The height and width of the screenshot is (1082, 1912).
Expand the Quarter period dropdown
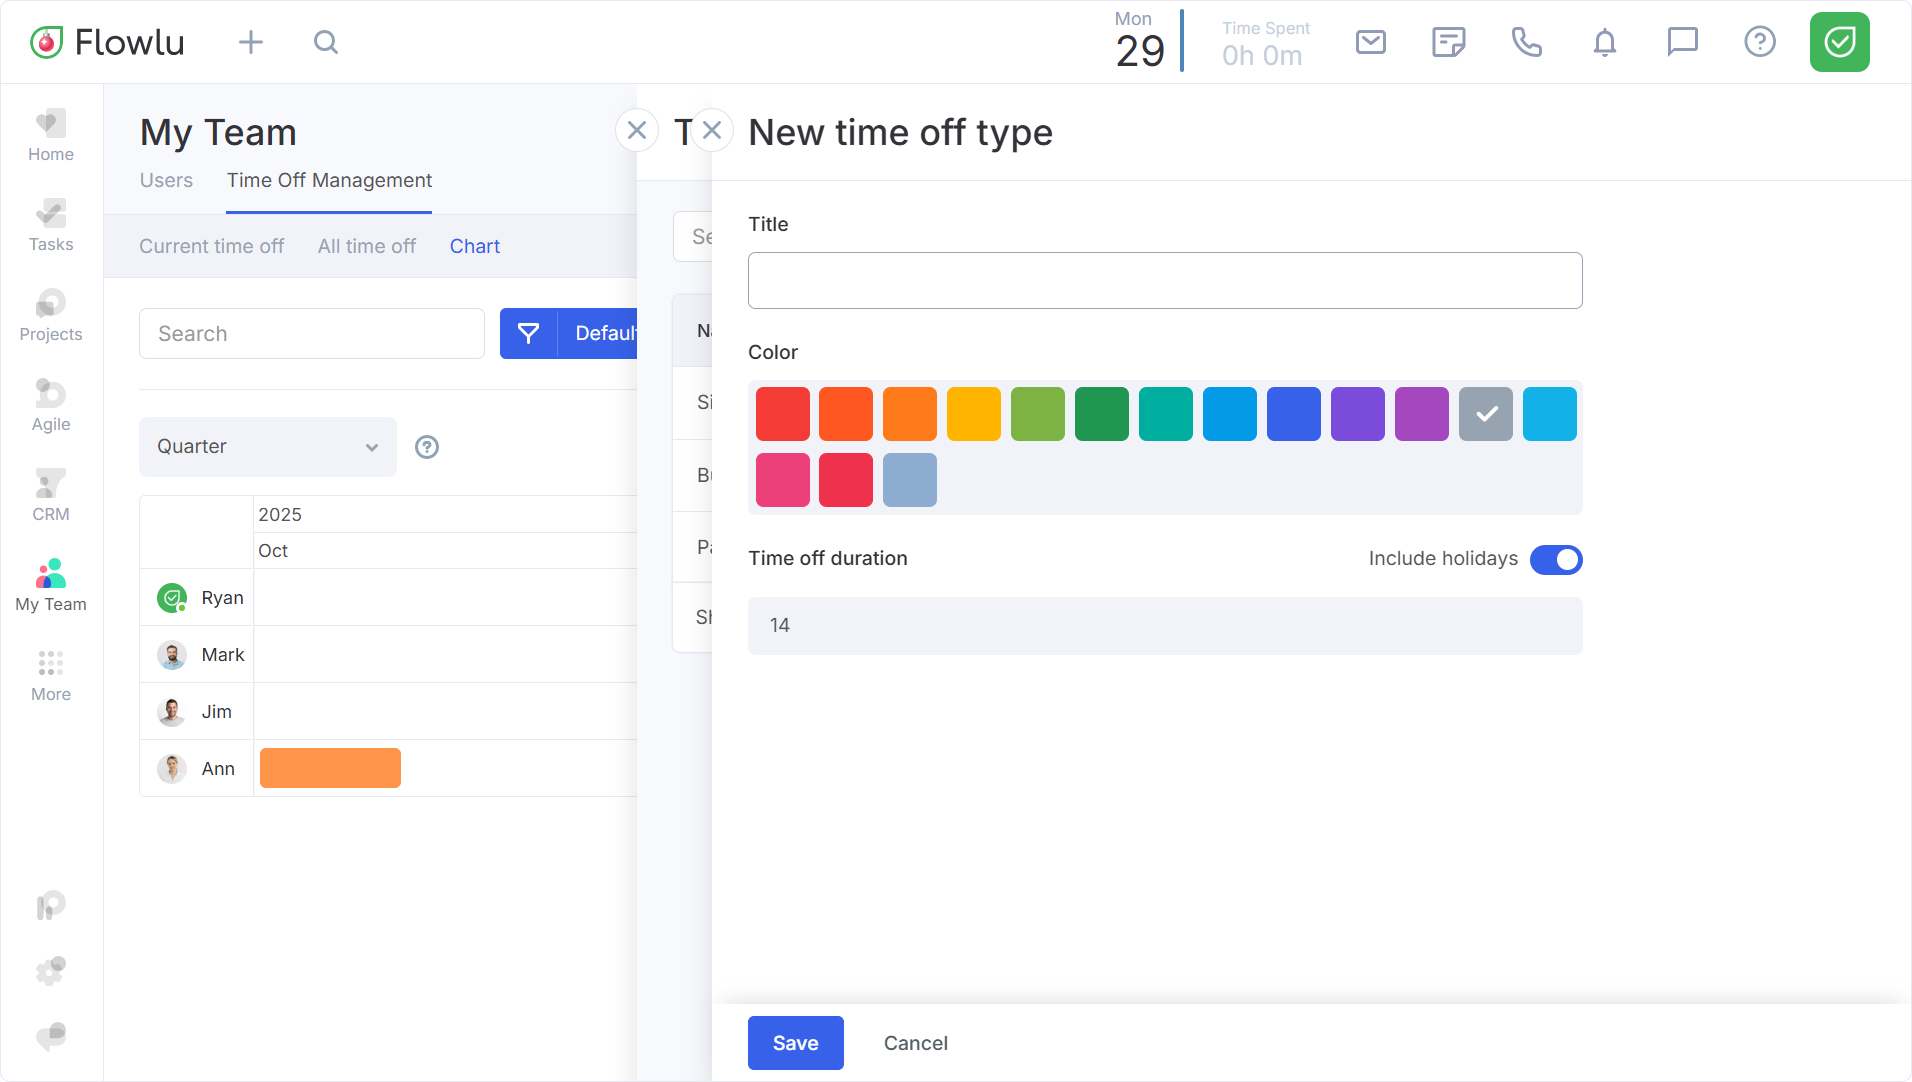click(x=267, y=447)
